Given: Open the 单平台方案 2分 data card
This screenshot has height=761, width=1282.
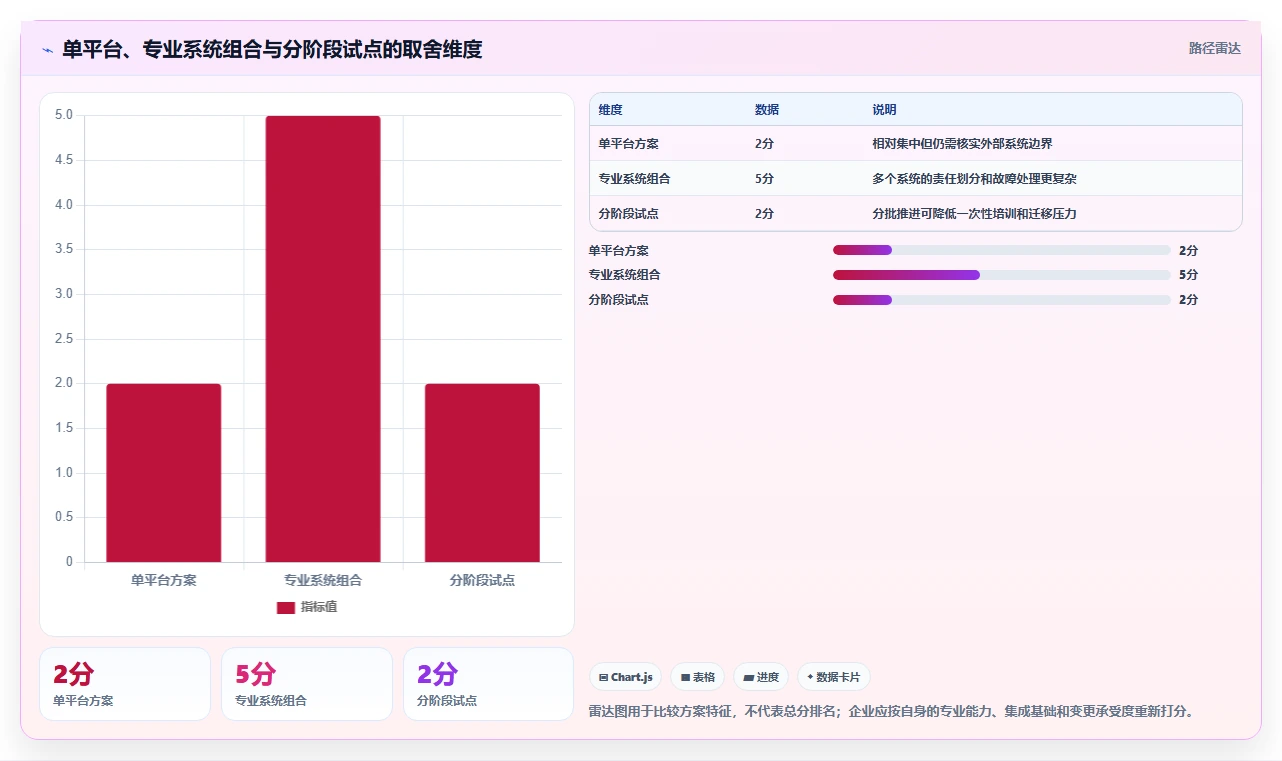Looking at the screenshot, I should pos(125,684).
